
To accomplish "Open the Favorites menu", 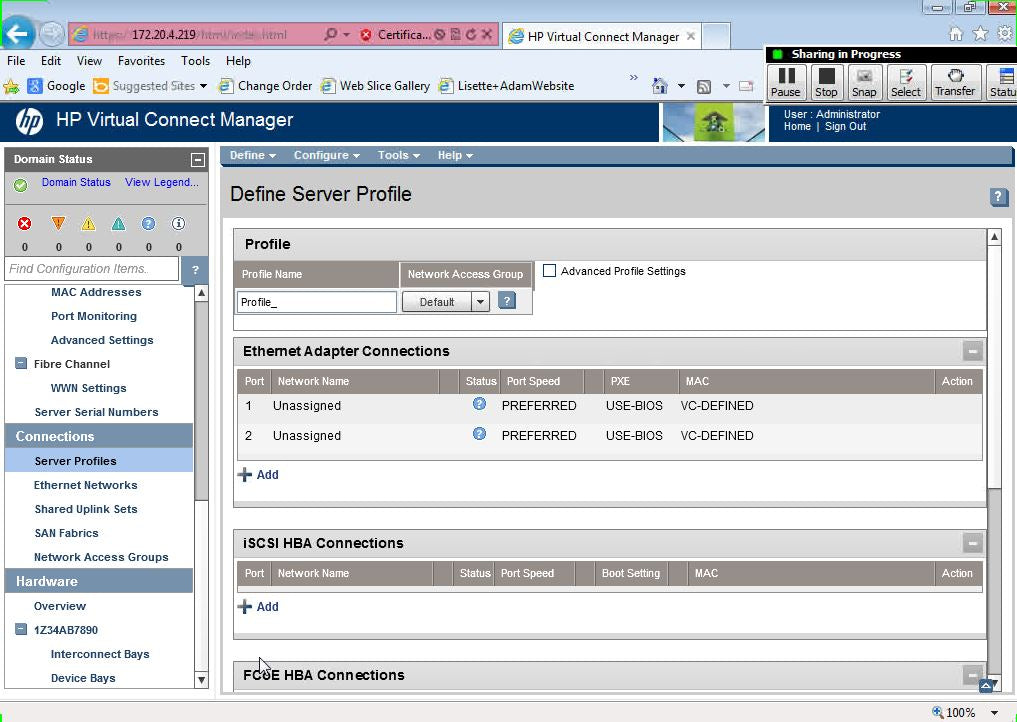I will coord(141,61).
